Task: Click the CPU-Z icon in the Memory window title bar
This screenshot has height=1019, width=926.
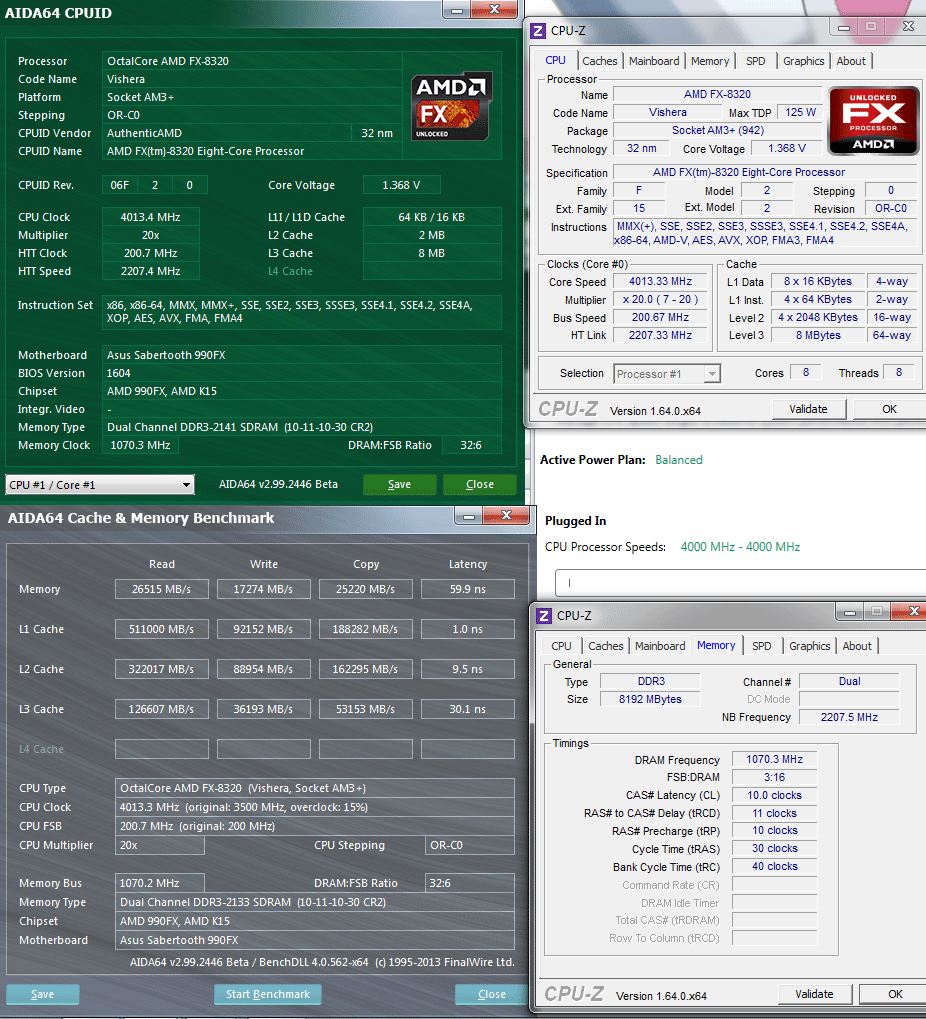Action: [544, 616]
